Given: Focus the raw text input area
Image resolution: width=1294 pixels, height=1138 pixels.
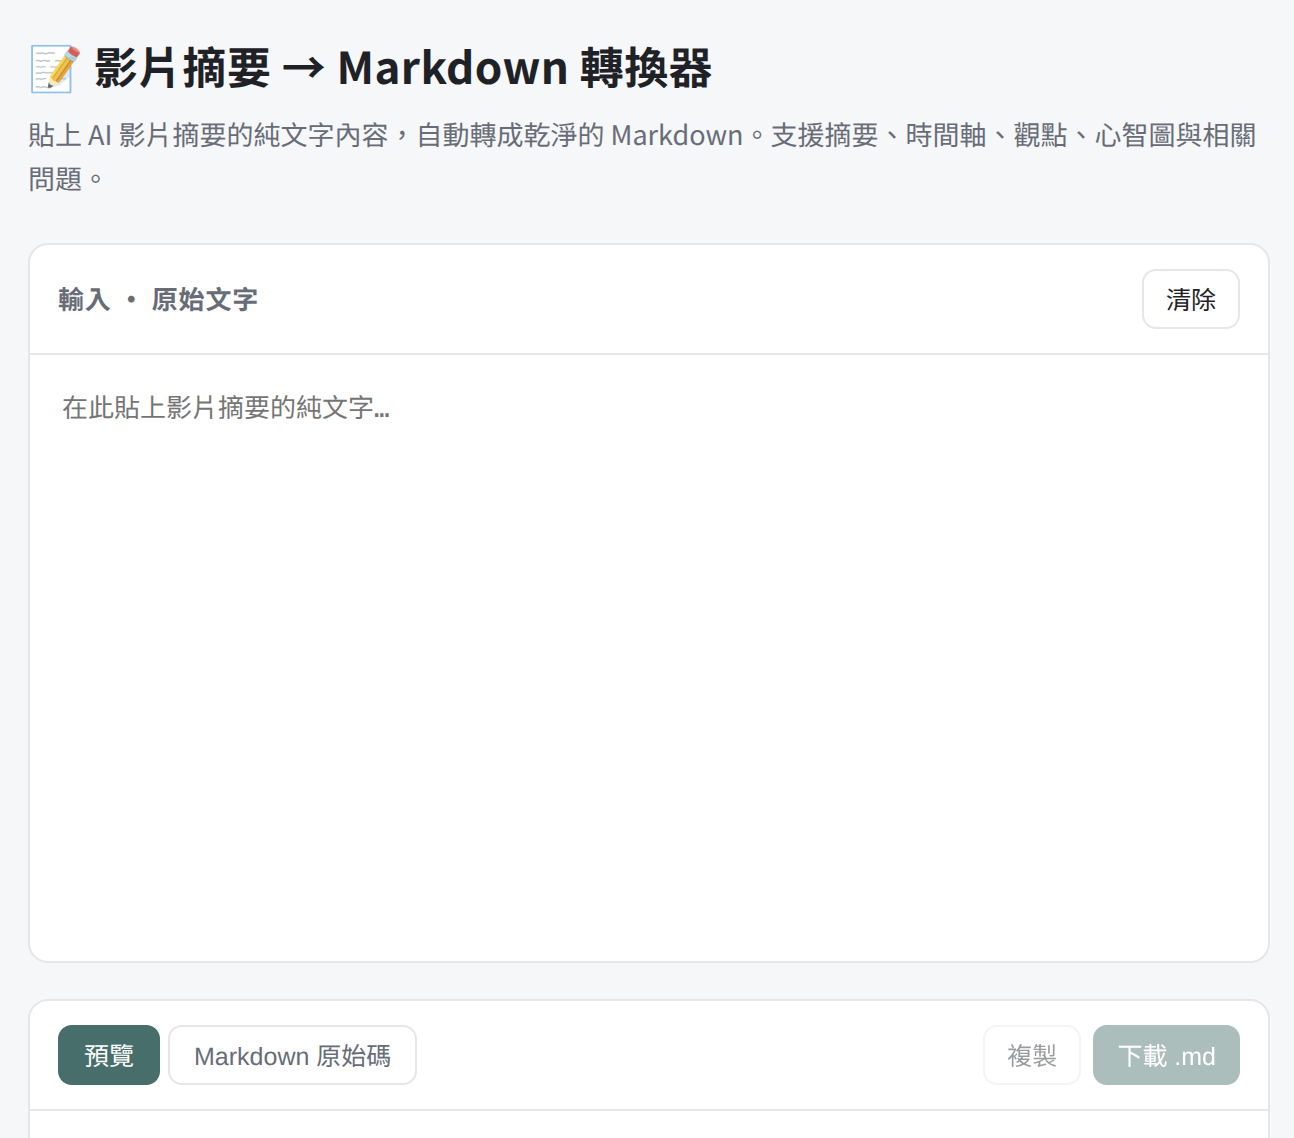Looking at the screenshot, I should 649,658.
